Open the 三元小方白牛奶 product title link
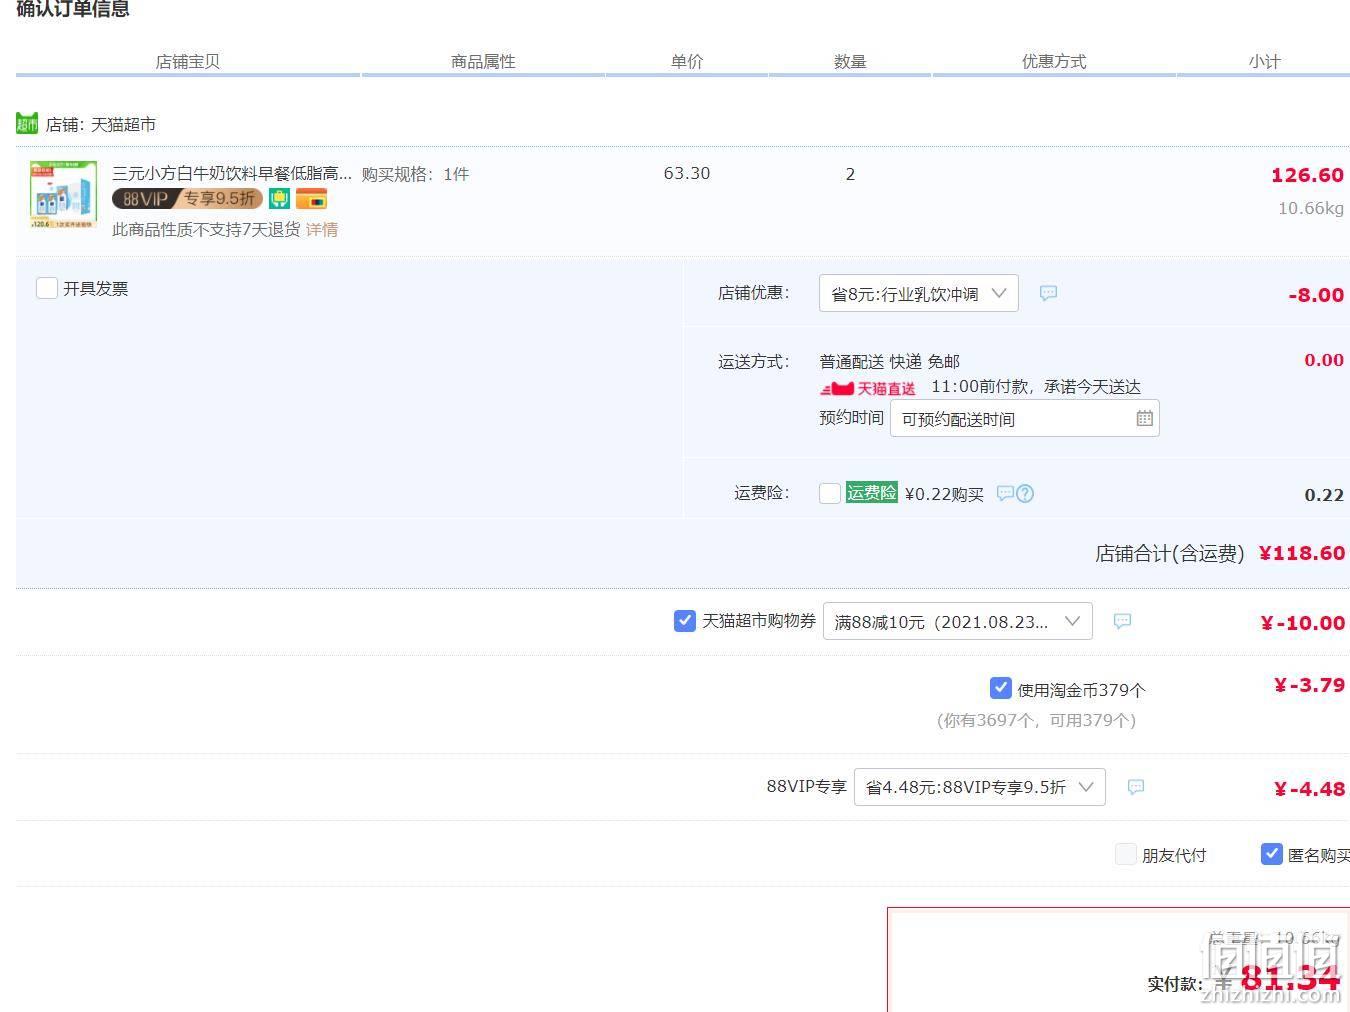 pyautogui.click(x=232, y=173)
